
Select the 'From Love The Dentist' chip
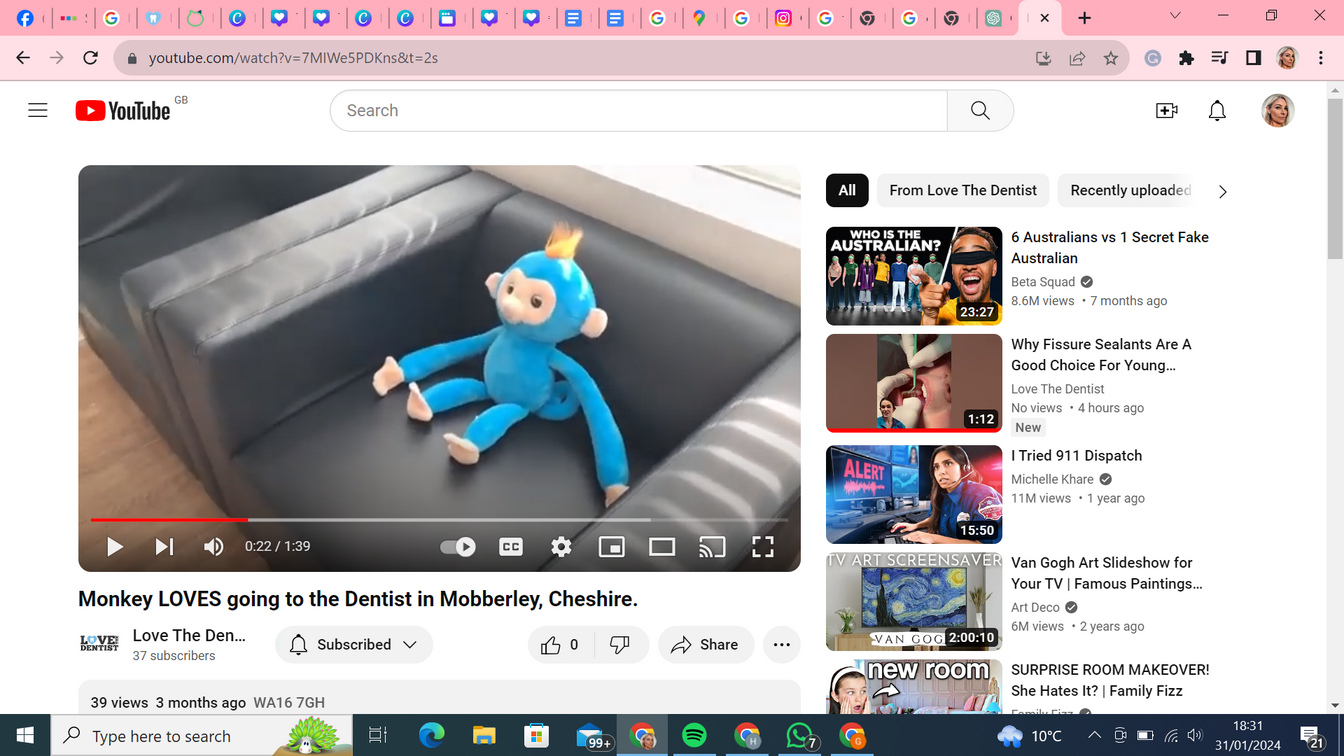pos(962,190)
